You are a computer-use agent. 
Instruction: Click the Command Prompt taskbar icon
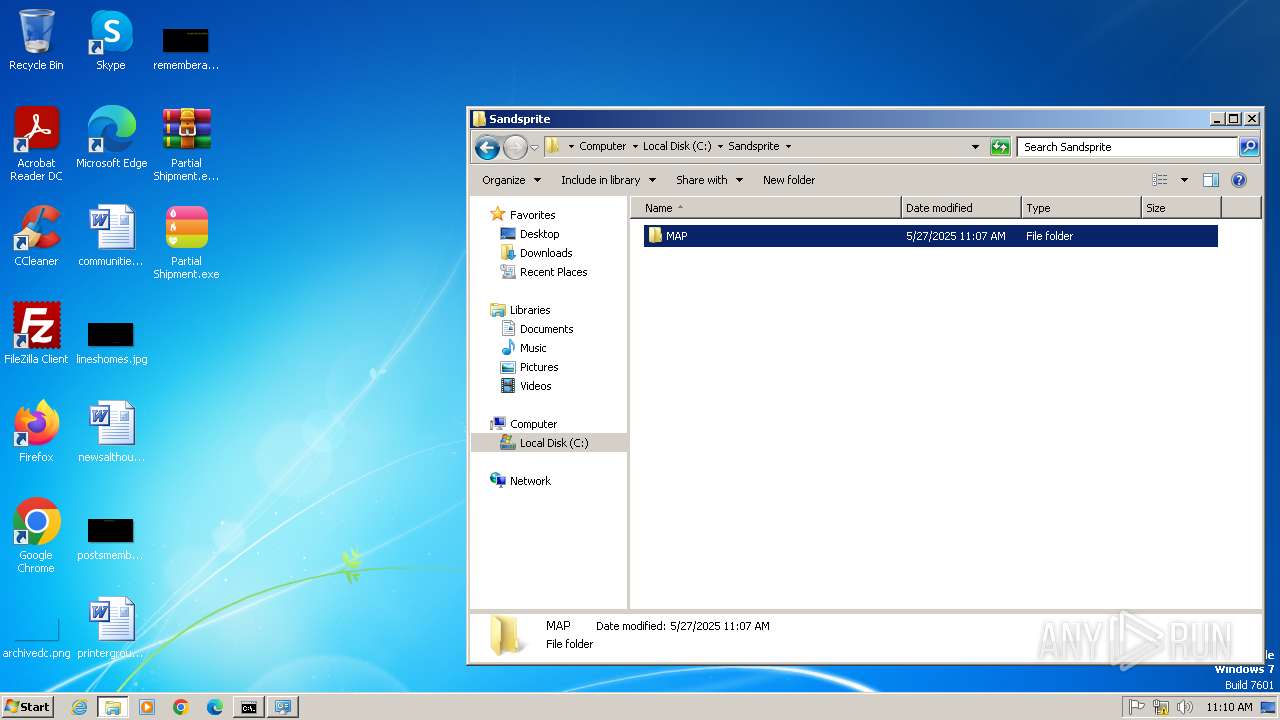(x=248, y=707)
